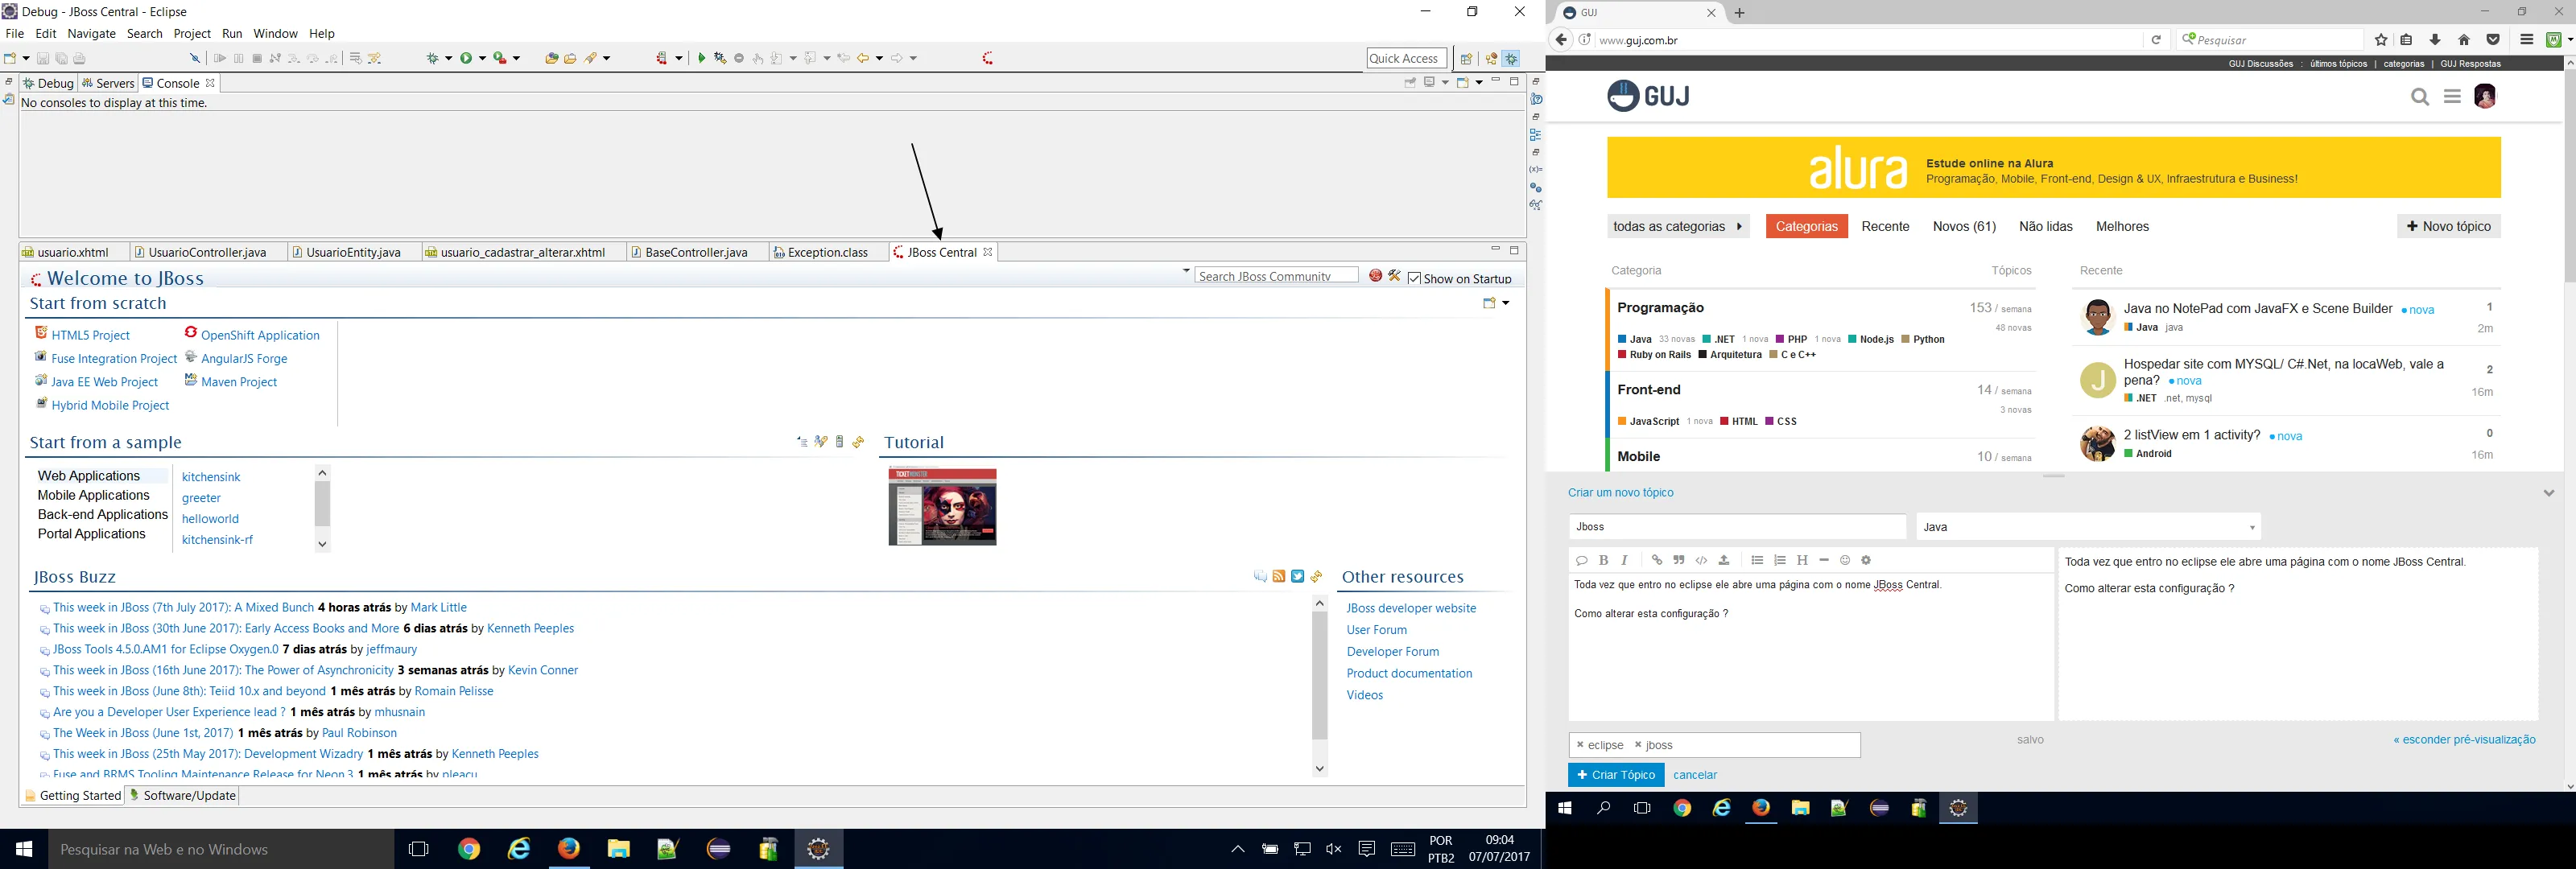The image size is (2576, 869).
Task: Remove the jboss tag from the topic
Action: (x=1638, y=745)
